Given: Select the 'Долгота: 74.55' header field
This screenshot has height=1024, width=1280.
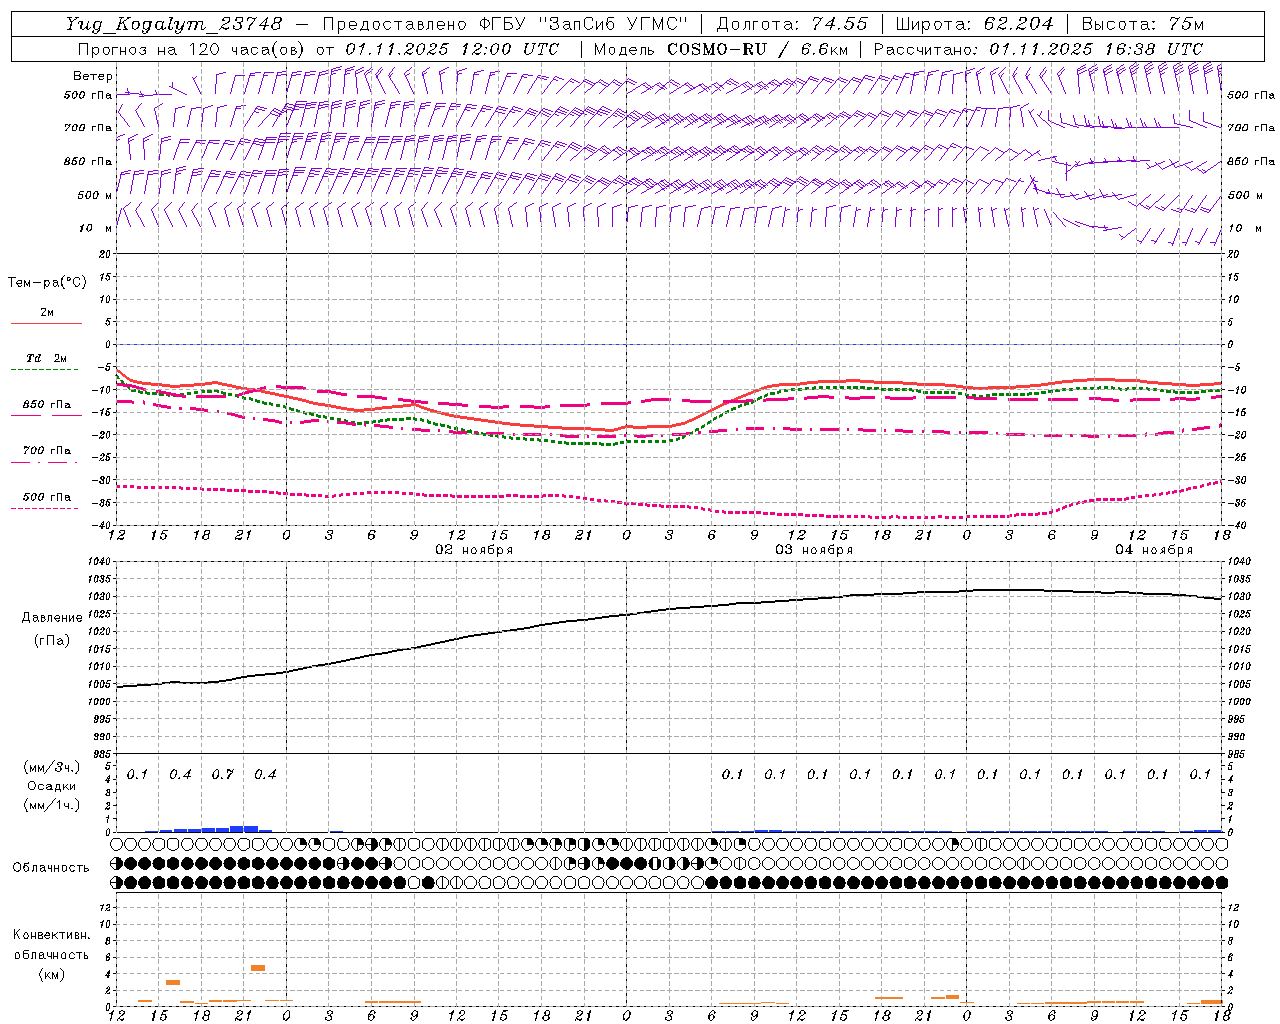Looking at the screenshot, I should tap(793, 24).
